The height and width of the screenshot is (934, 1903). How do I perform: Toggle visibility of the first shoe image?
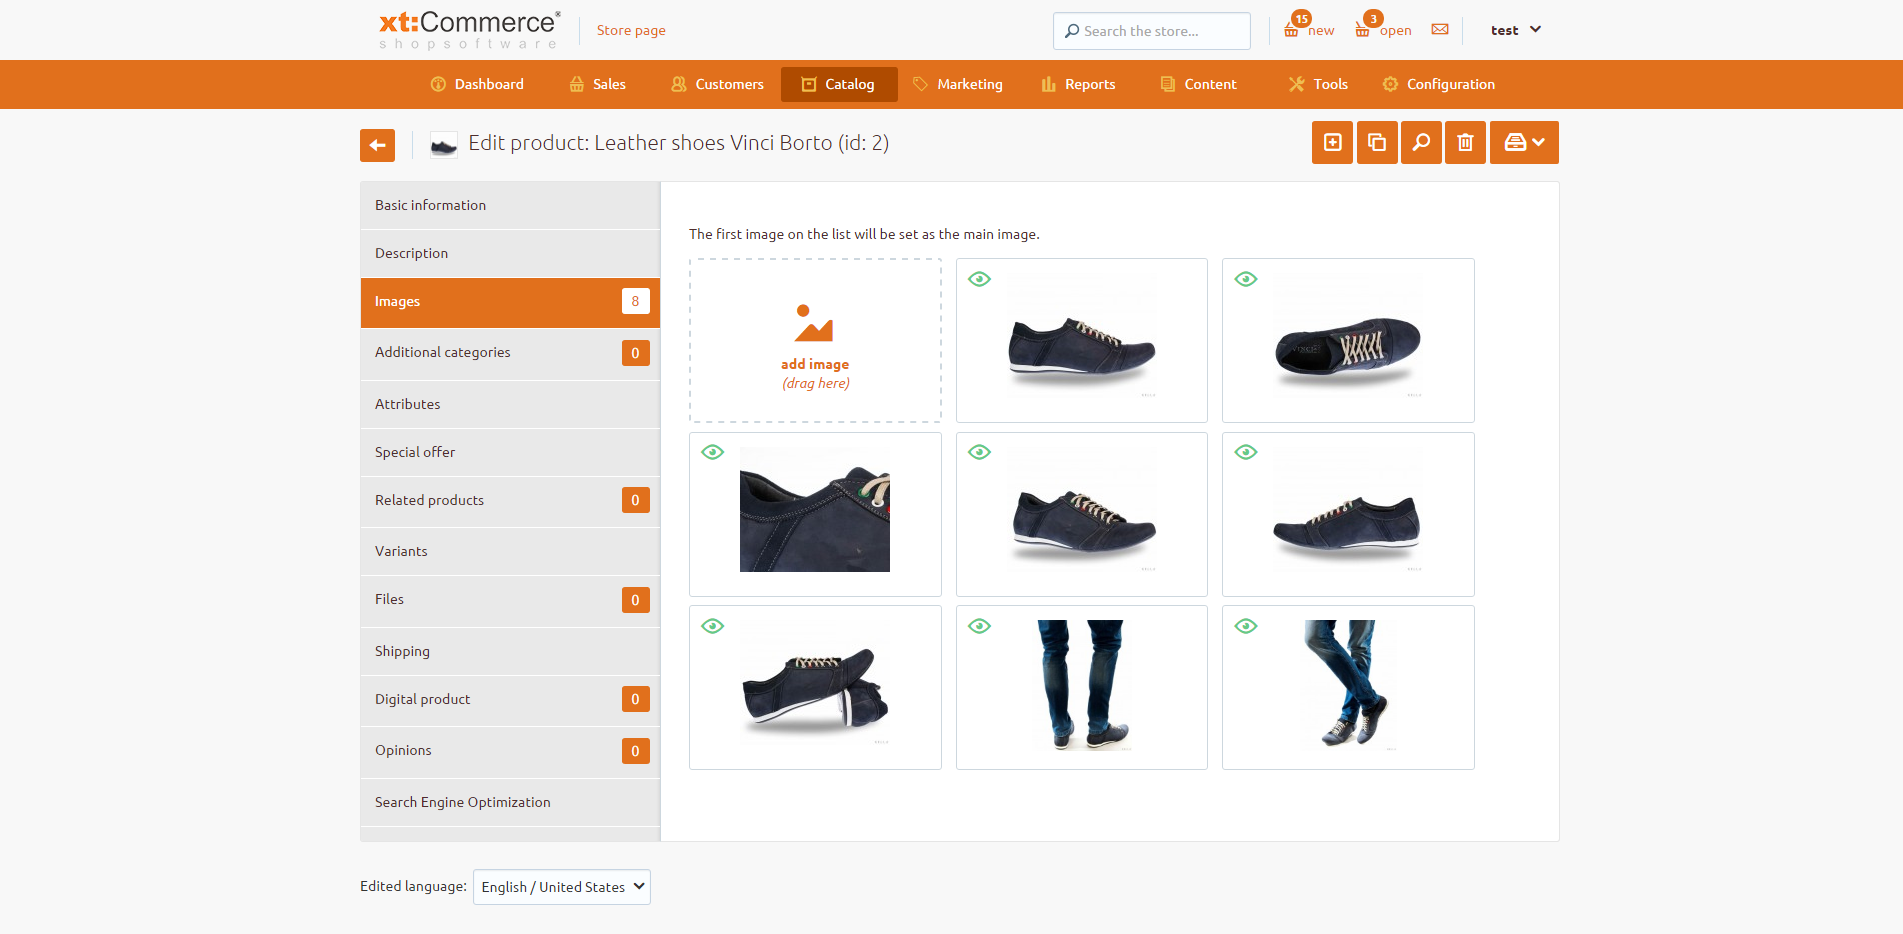[x=979, y=279]
